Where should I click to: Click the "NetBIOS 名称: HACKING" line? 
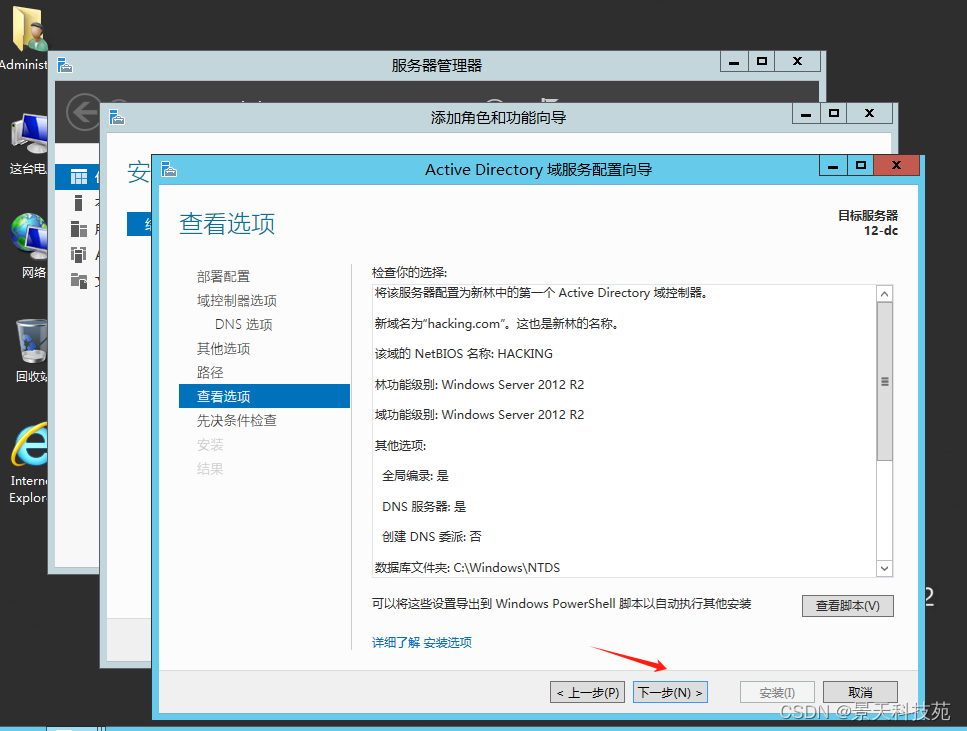[x=464, y=353]
